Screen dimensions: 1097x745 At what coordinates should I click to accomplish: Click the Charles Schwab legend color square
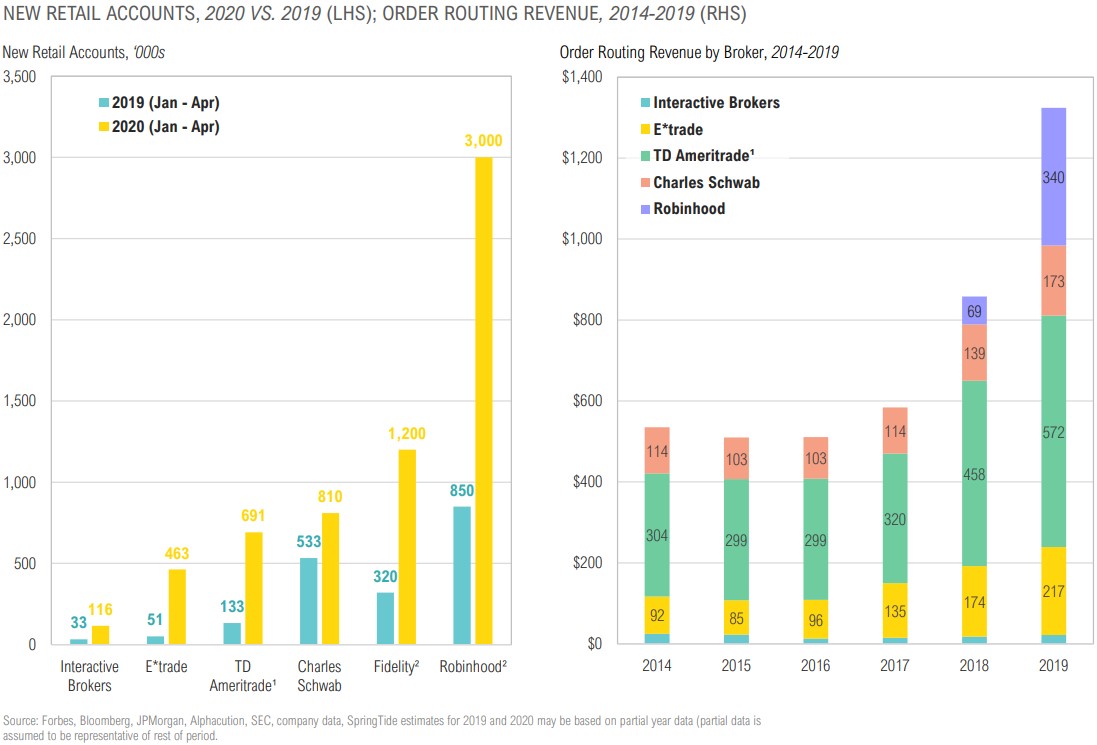pyautogui.click(x=645, y=183)
